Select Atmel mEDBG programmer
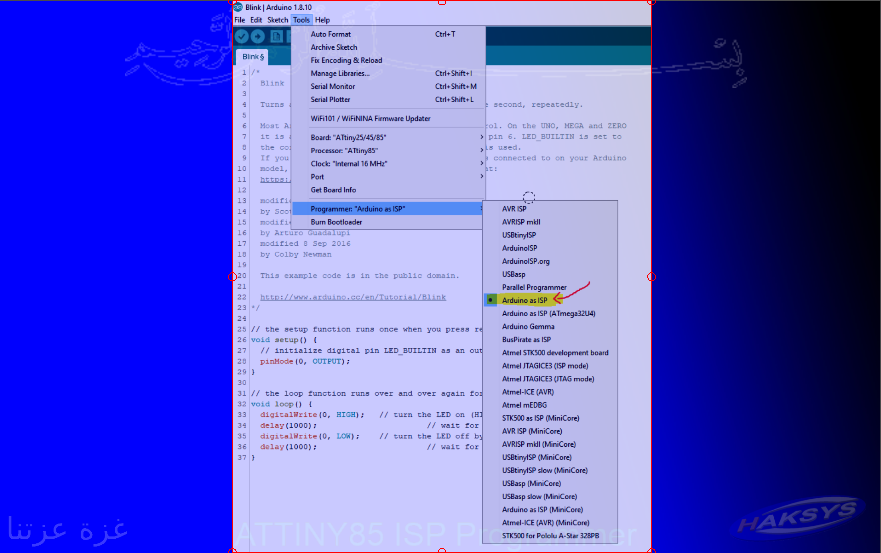This screenshot has width=881, height=553. [x=550, y=405]
